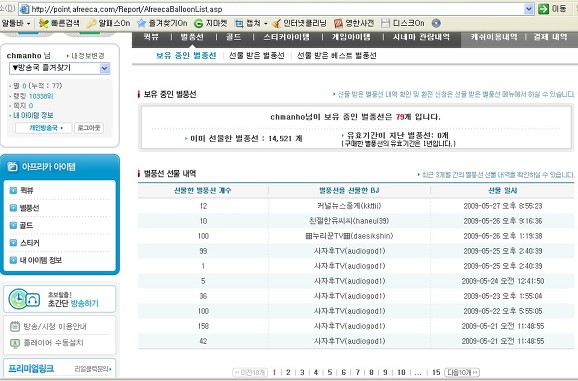Open the 결제 내역 menu tab
The image size is (578, 381).
click(x=550, y=37)
